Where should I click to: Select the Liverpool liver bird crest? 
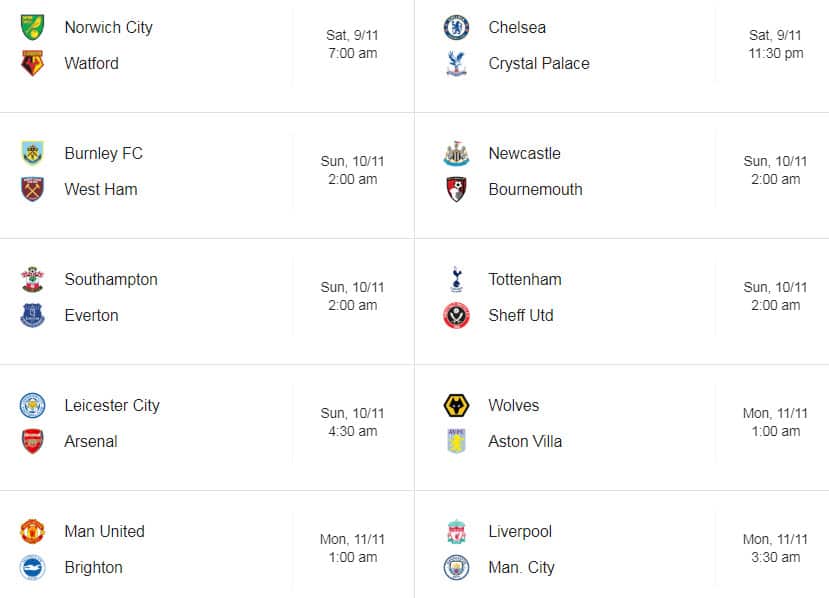coord(455,531)
